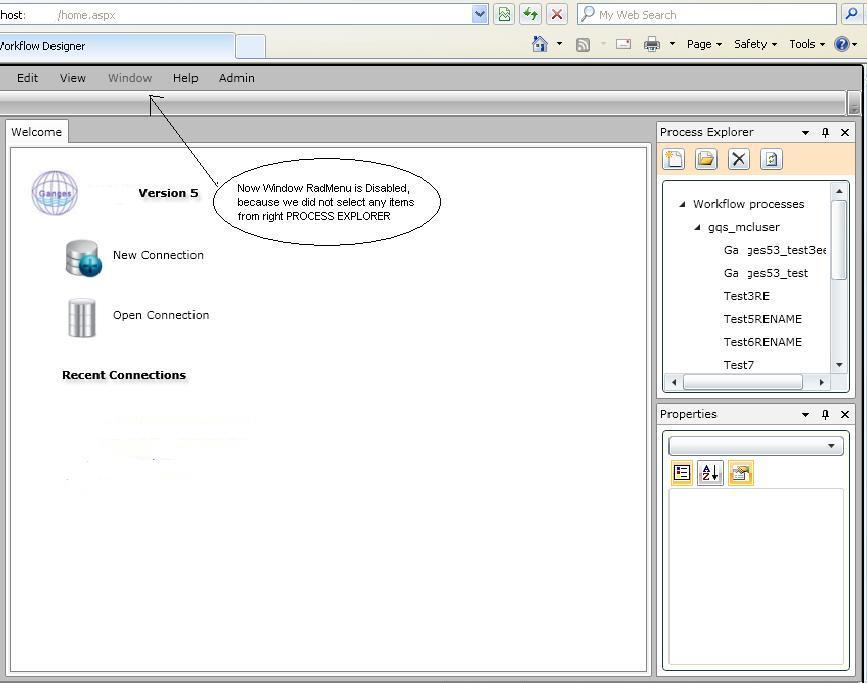Open the browser Tools menu

click(807, 44)
